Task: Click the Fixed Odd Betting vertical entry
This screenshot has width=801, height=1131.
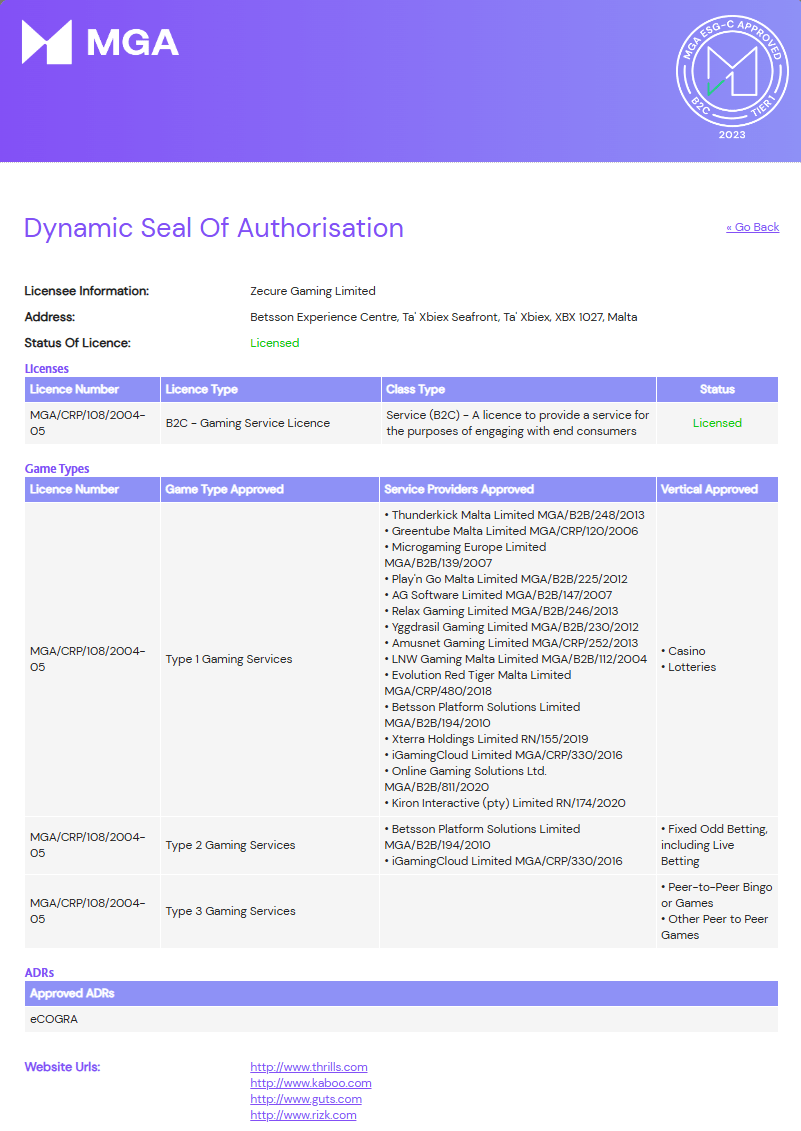Action: pos(714,845)
